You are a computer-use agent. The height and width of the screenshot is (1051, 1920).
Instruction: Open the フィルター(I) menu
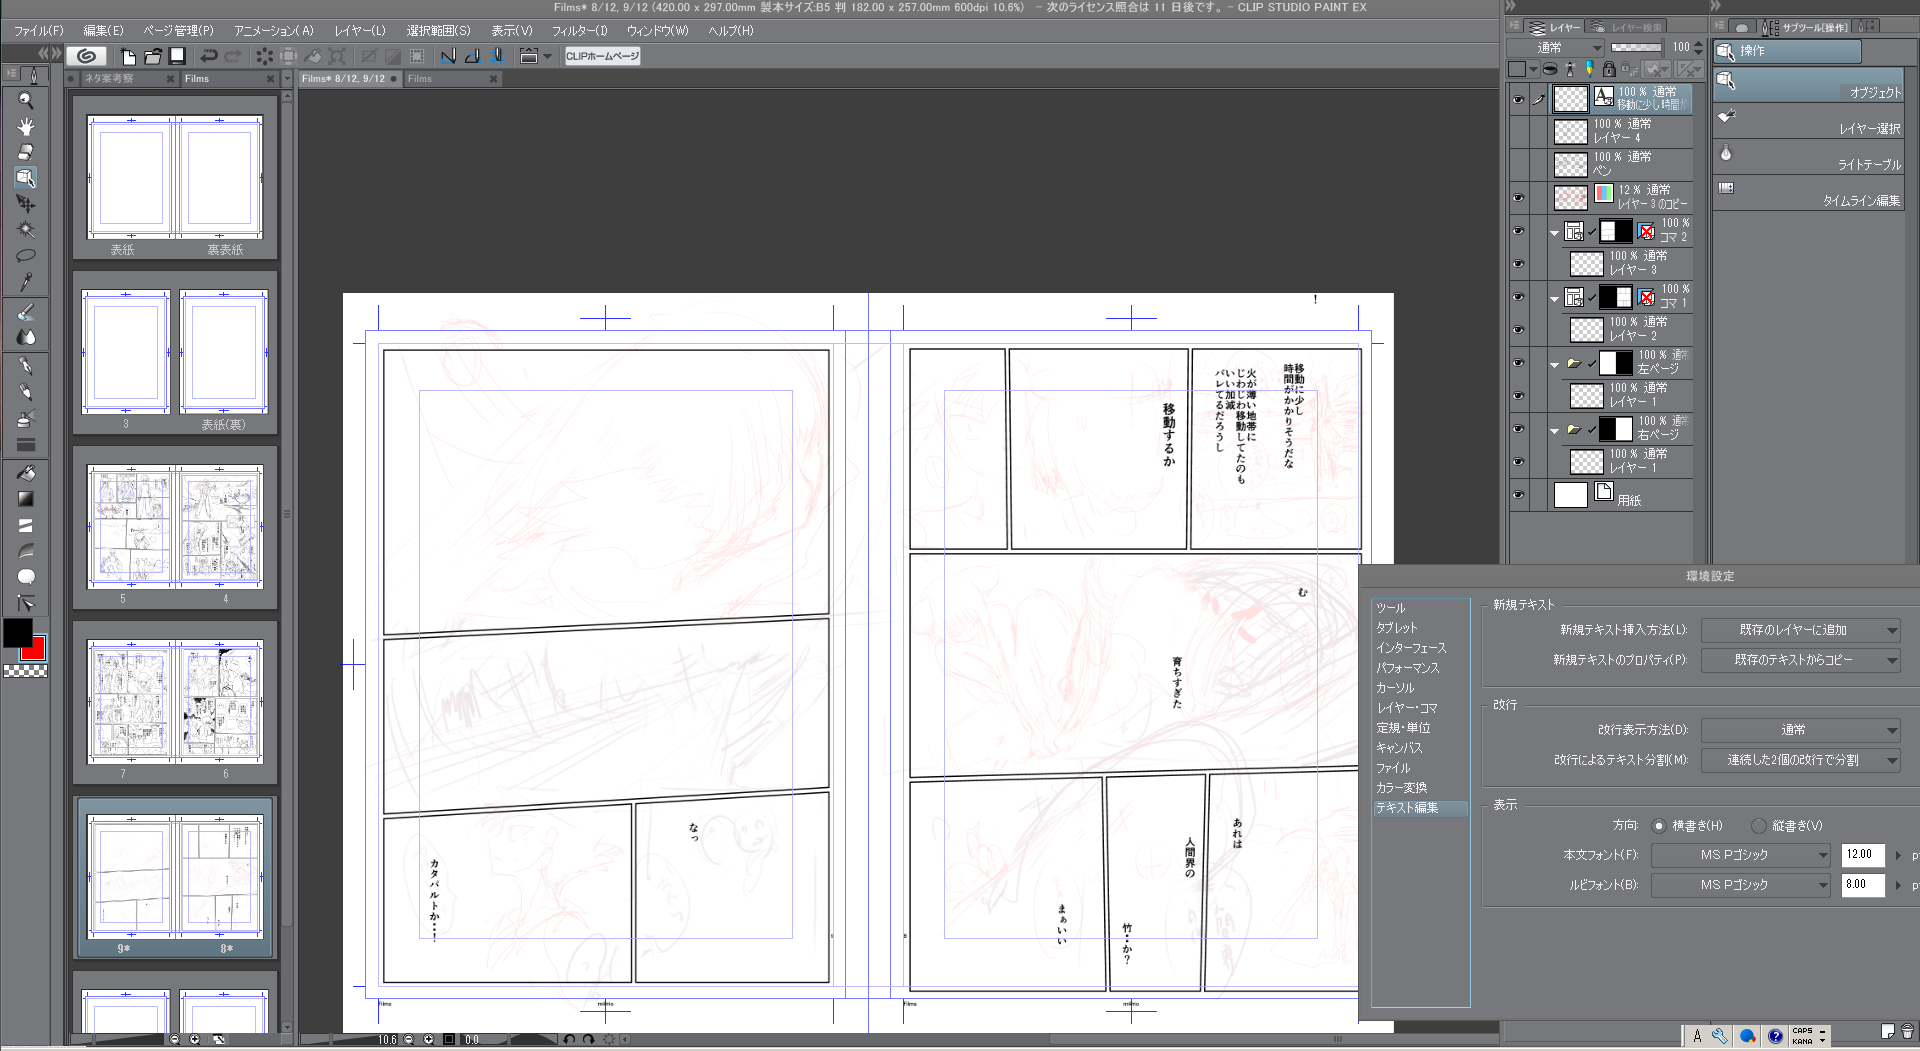click(579, 31)
